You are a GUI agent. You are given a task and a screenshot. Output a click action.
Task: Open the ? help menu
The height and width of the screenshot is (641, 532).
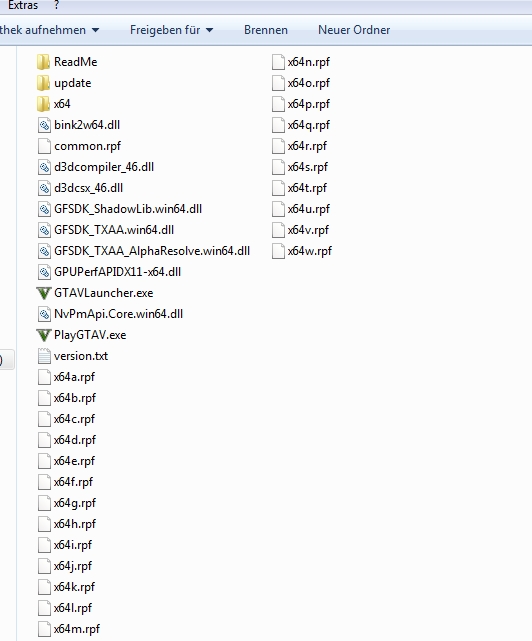tap(56, 5)
